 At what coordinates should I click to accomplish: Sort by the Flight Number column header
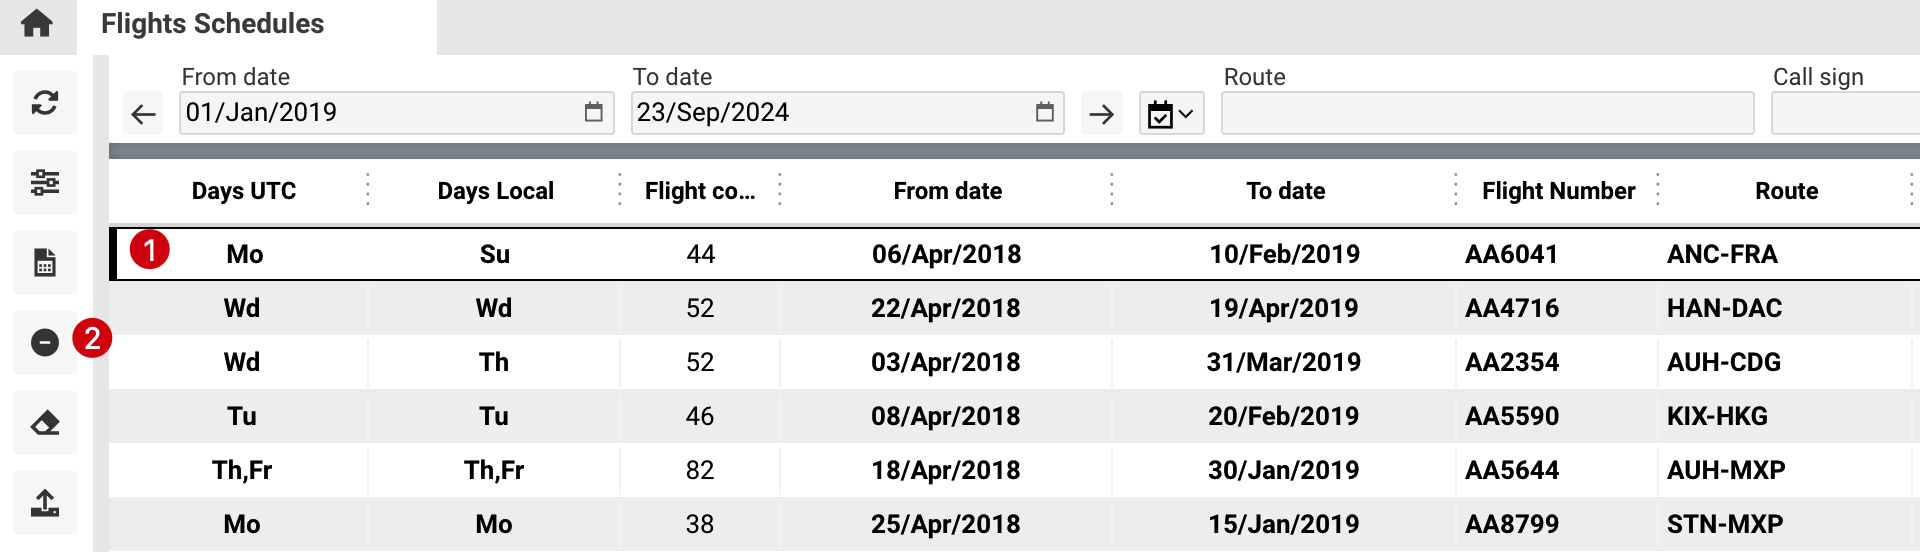(1558, 191)
